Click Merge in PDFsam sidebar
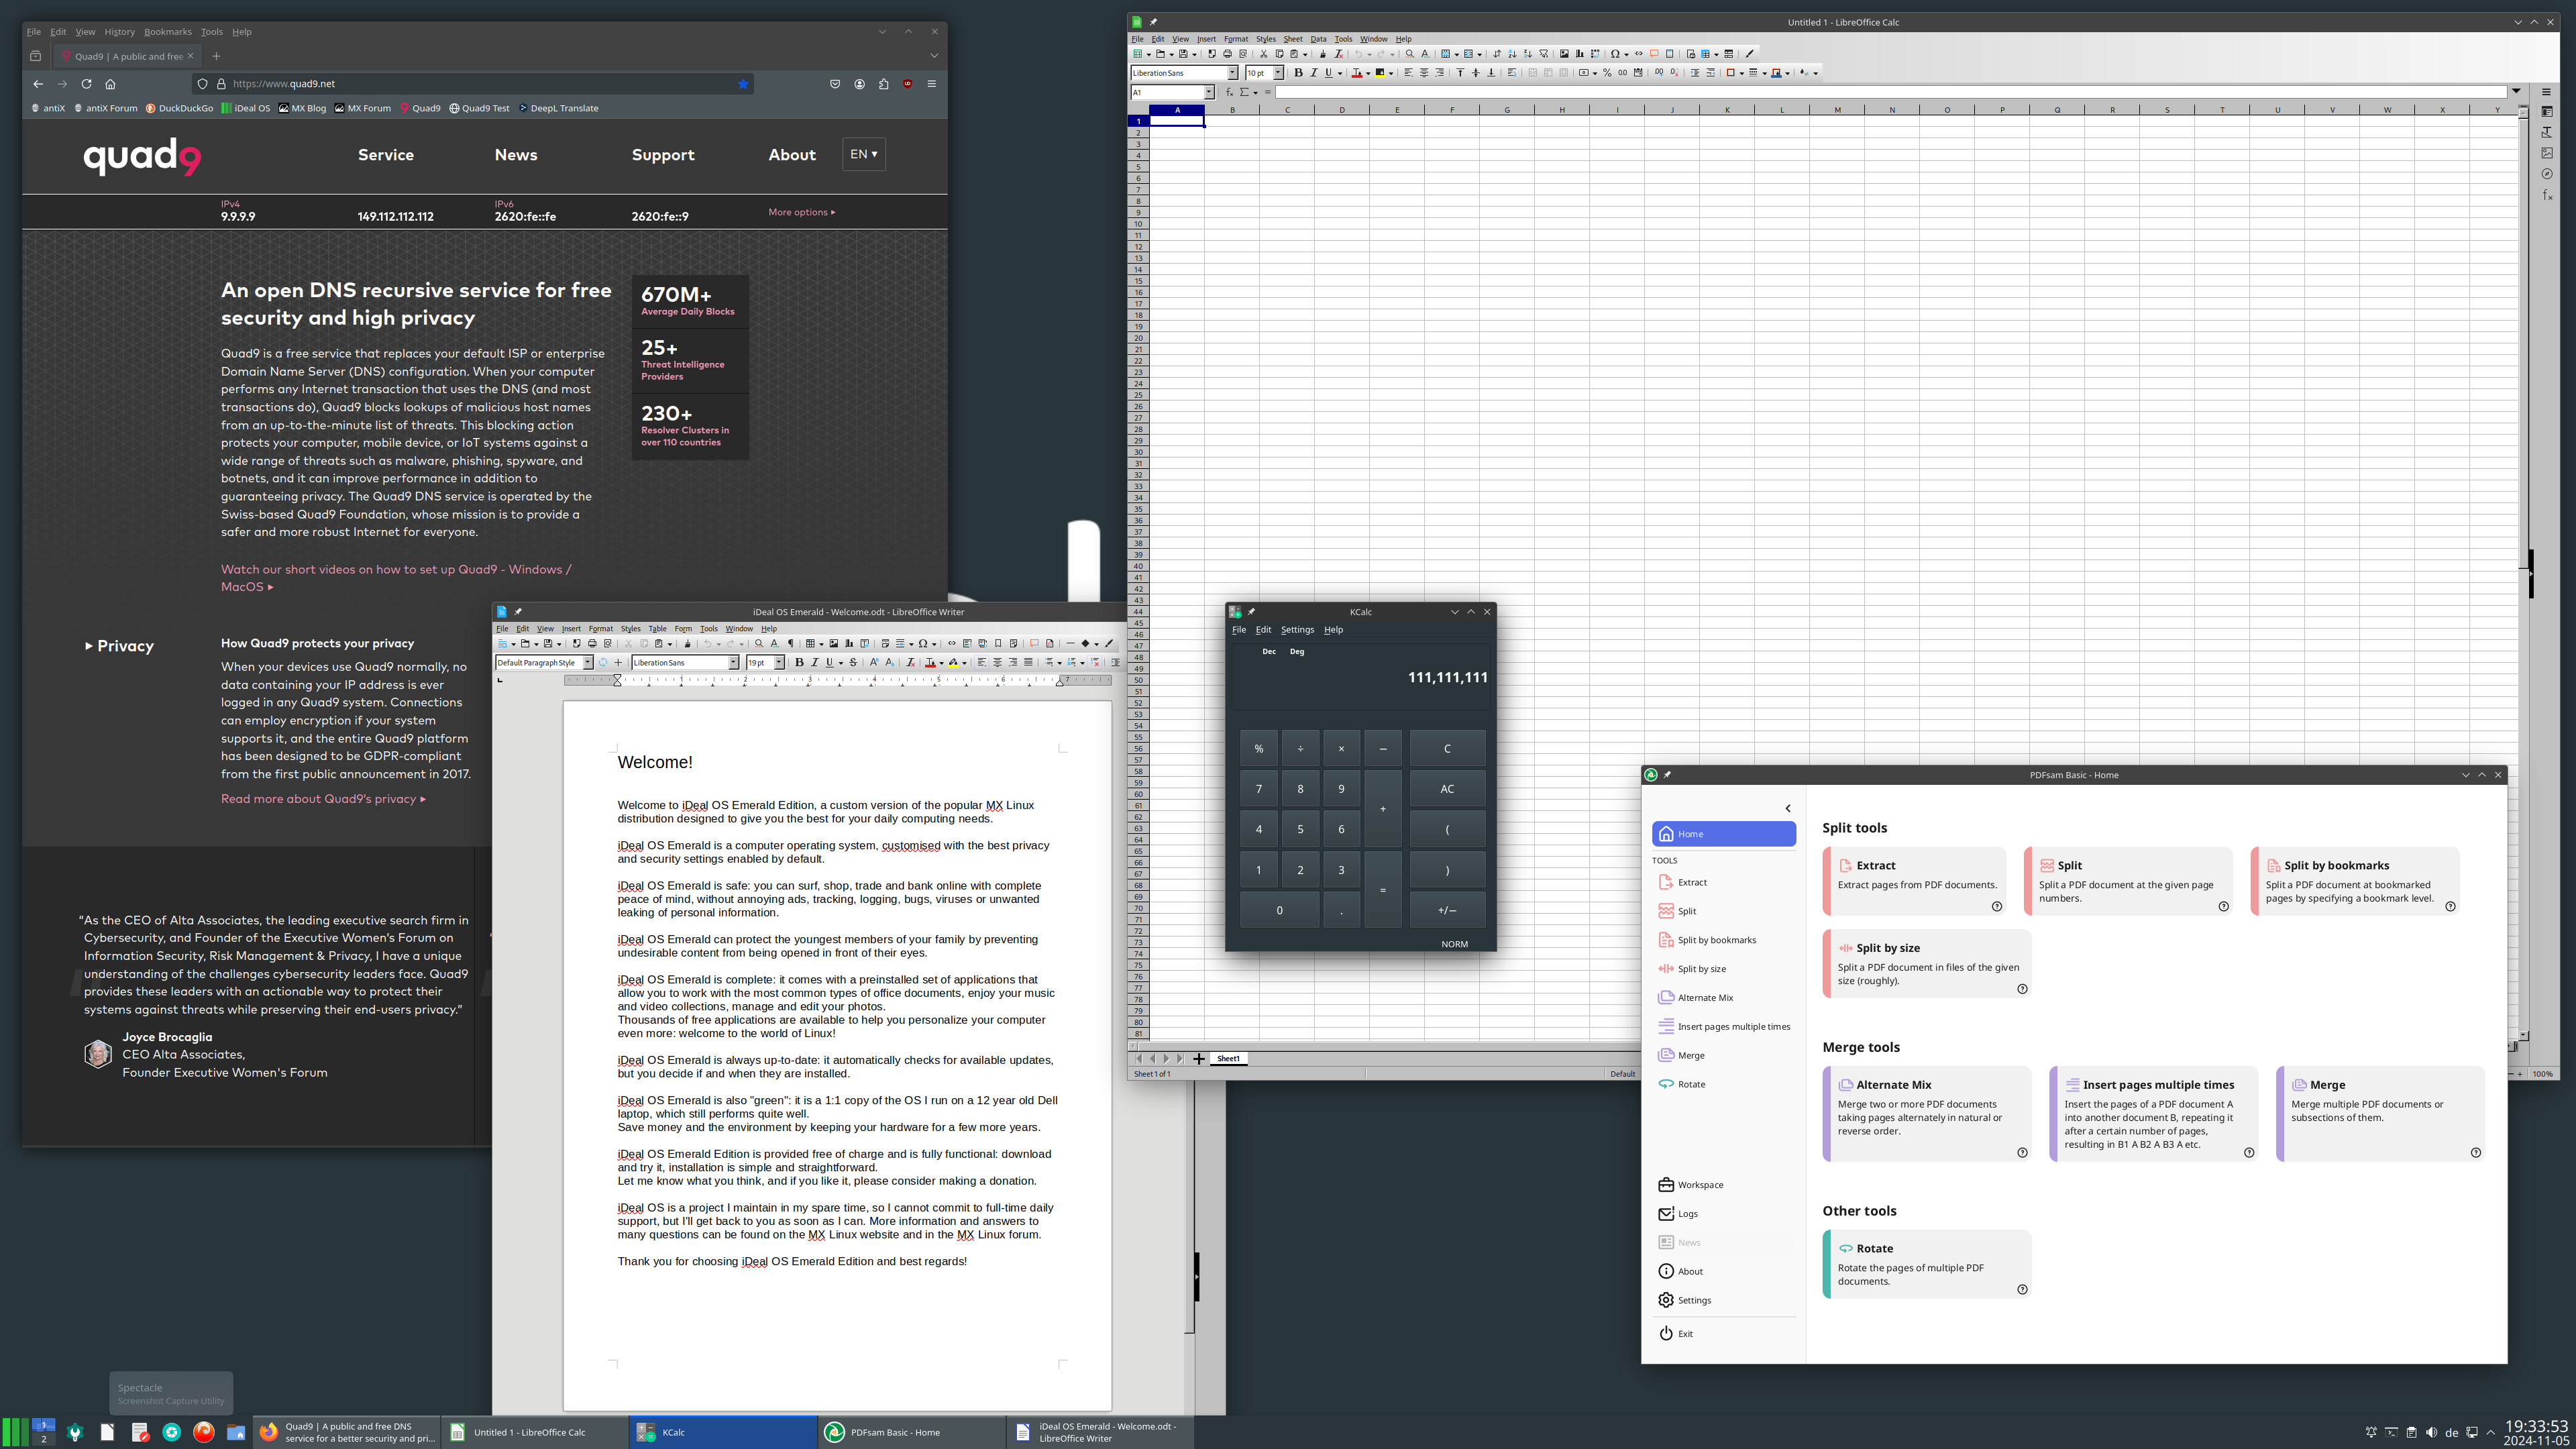 point(1691,1055)
